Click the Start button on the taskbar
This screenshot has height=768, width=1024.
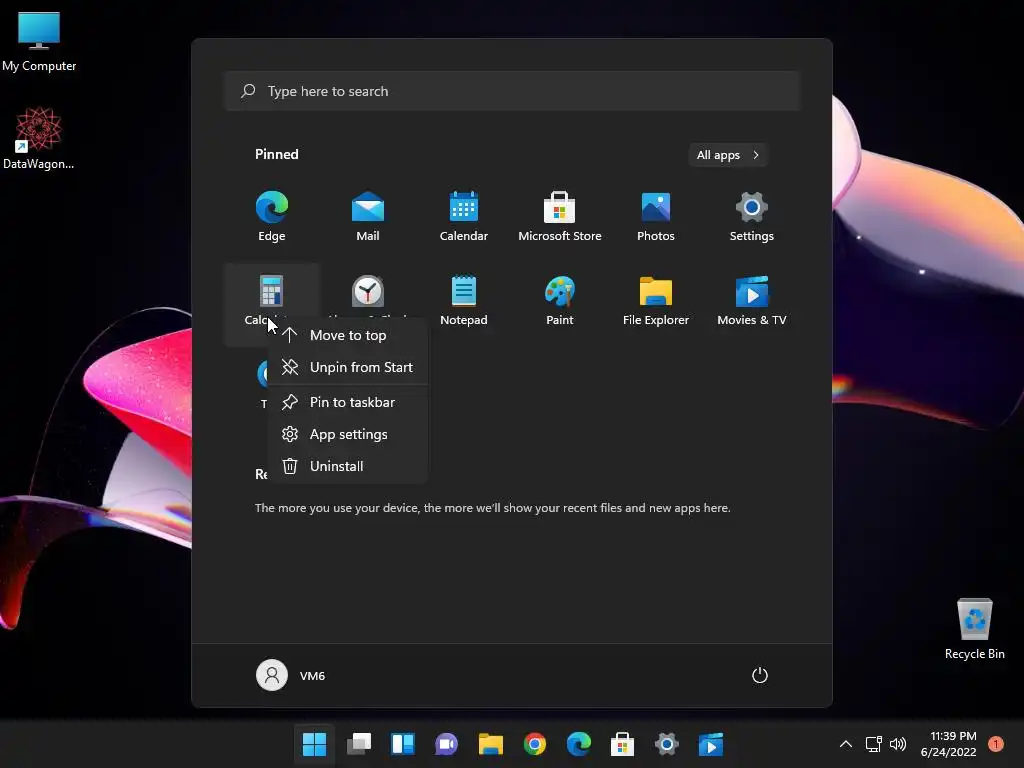pos(314,744)
